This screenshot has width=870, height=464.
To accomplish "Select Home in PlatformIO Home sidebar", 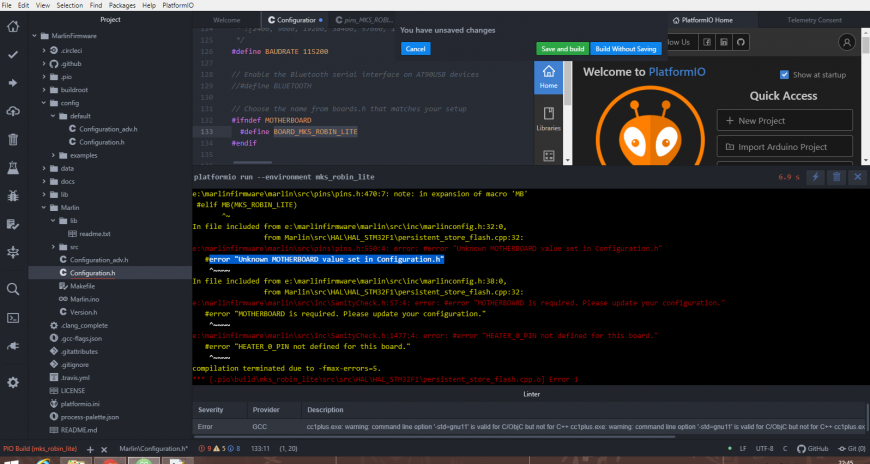I will (x=548, y=77).
